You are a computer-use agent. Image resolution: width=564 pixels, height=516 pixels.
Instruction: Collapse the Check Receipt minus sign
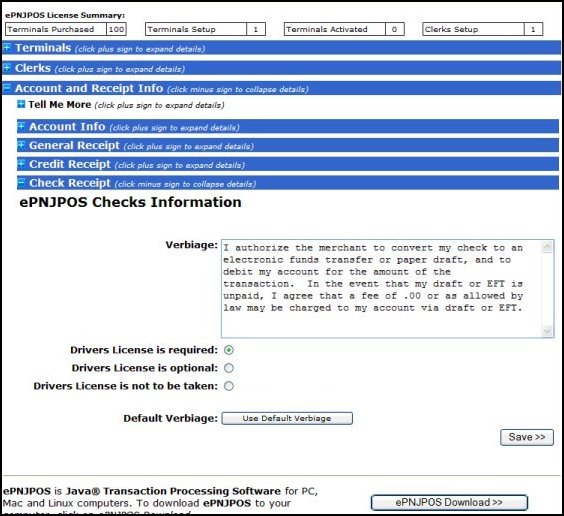pyautogui.click(x=21, y=182)
